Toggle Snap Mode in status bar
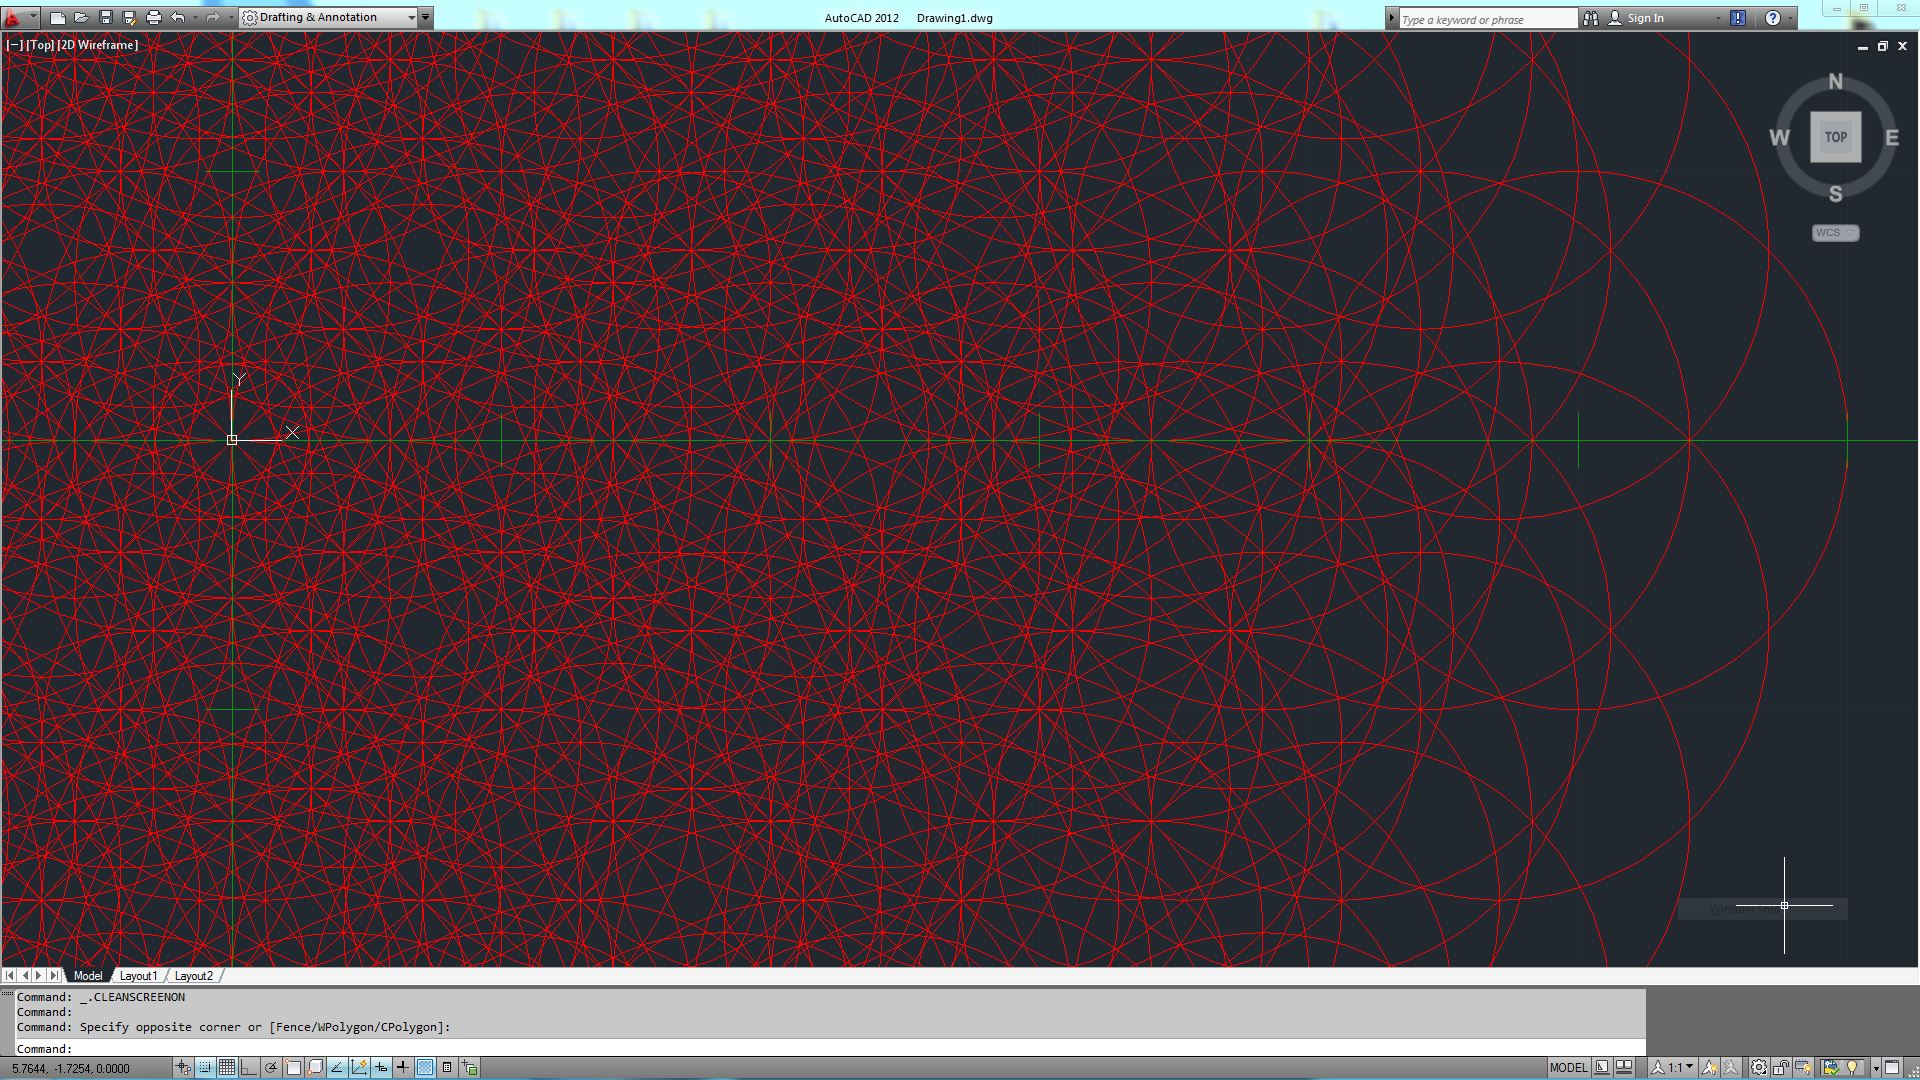The width and height of the screenshot is (1920, 1080). click(x=205, y=1068)
